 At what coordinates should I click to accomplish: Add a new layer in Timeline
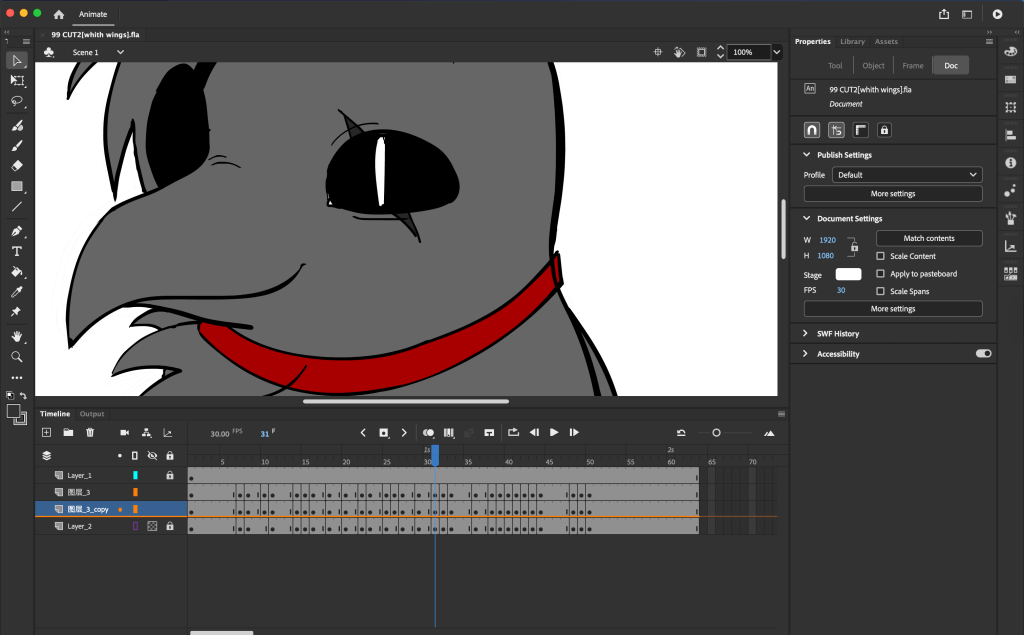[x=46, y=433]
